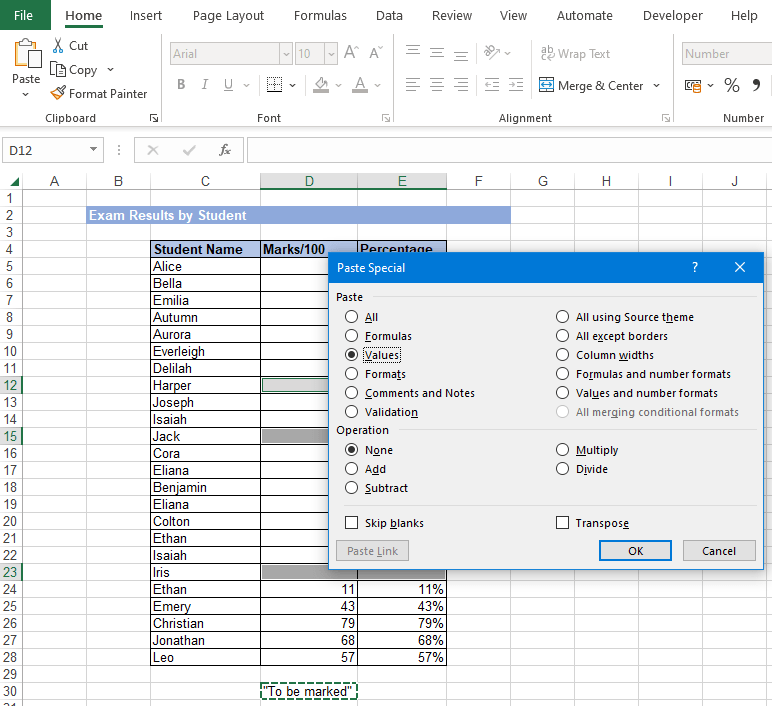Viewport: 772px width, 706px height.
Task: Toggle Bold formatting in the ribbon
Action: point(181,85)
